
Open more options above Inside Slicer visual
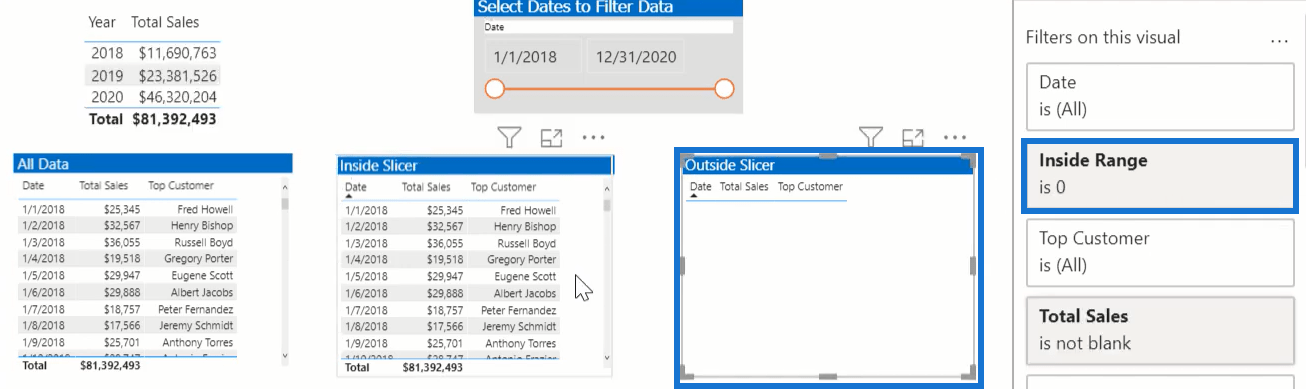[x=594, y=138]
